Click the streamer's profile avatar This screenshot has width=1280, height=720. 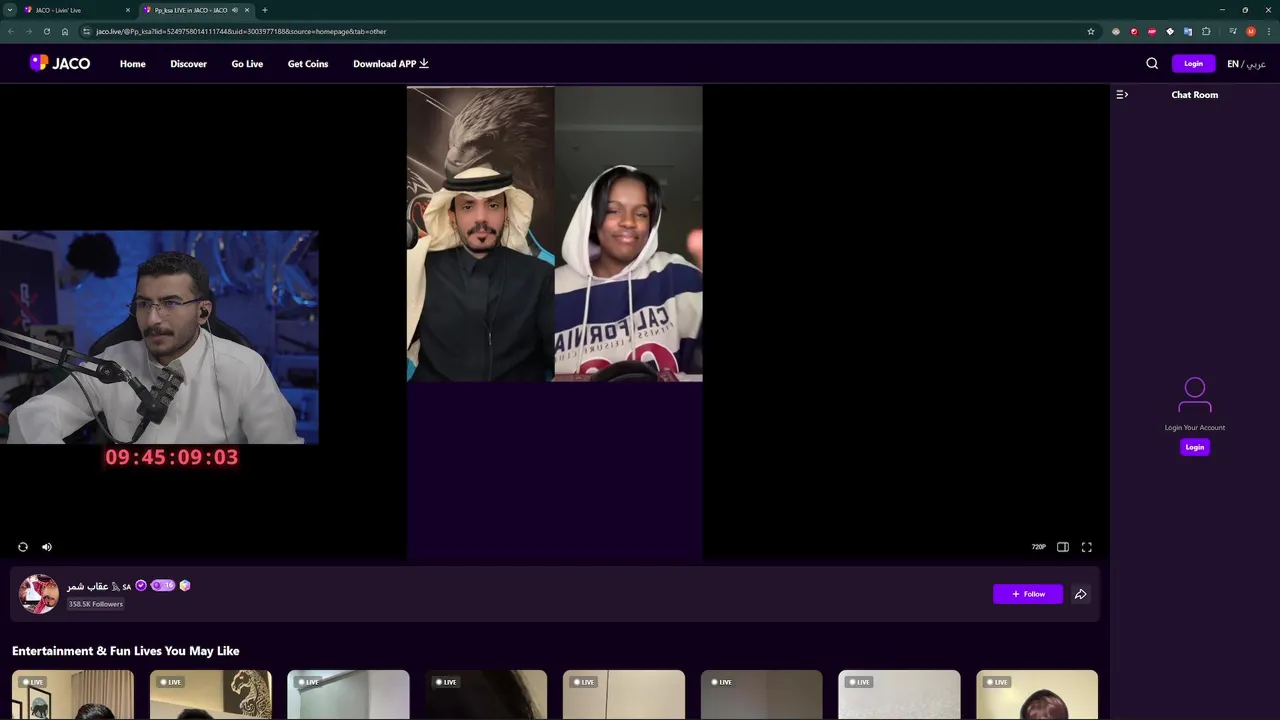pyautogui.click(x=39, y=594)
